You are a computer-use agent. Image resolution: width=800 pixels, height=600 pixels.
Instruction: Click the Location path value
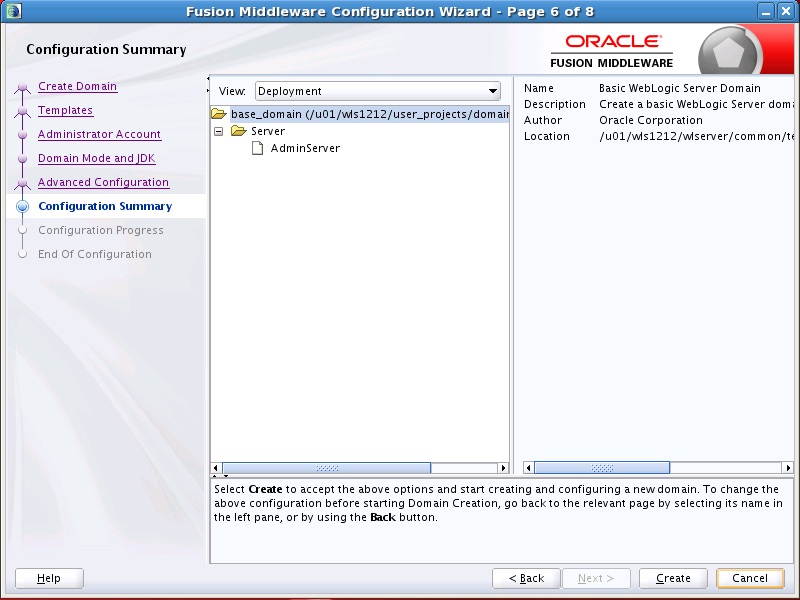point(696,136)
